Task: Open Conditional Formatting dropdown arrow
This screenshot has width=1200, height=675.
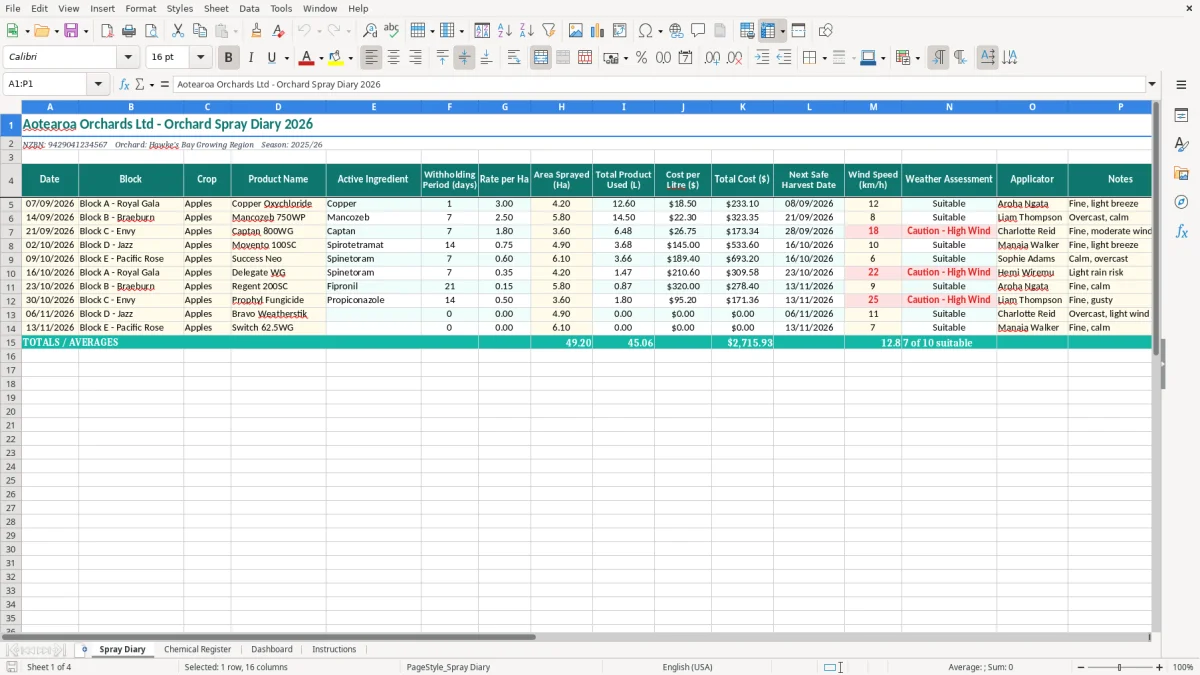Action: click(917, 58)
